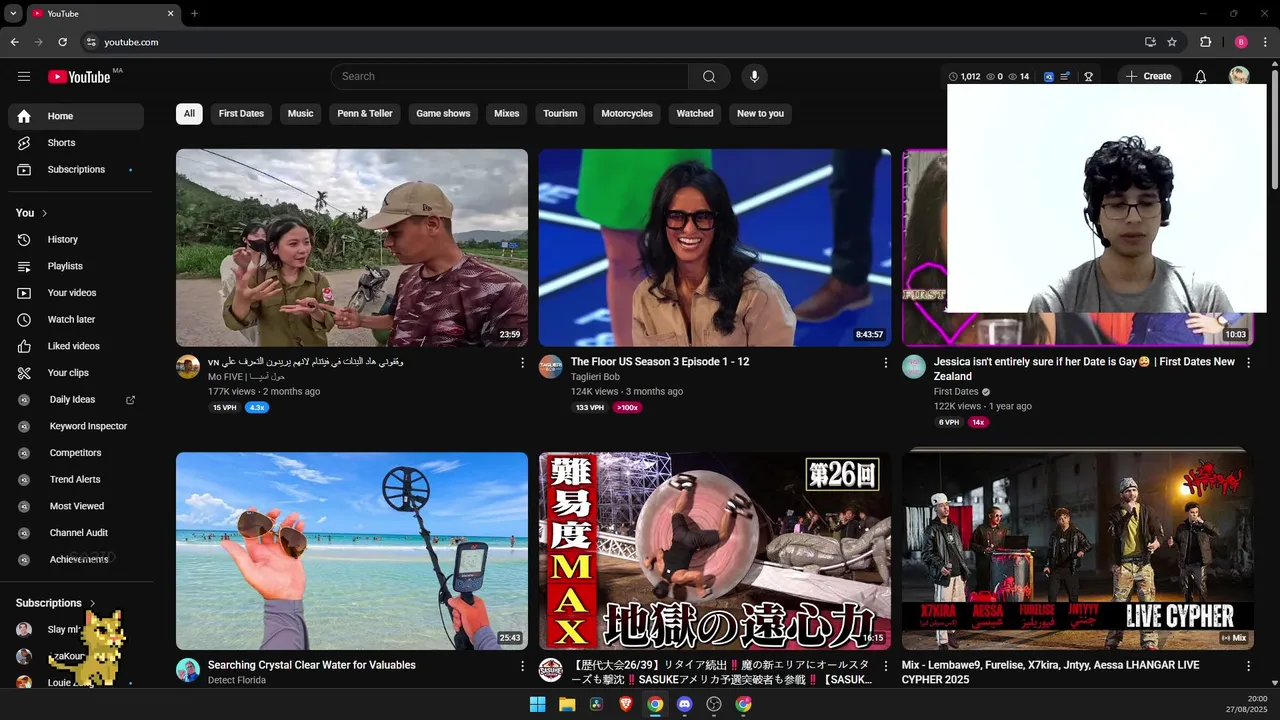Expand the You section chevron

tap(45, 213)
